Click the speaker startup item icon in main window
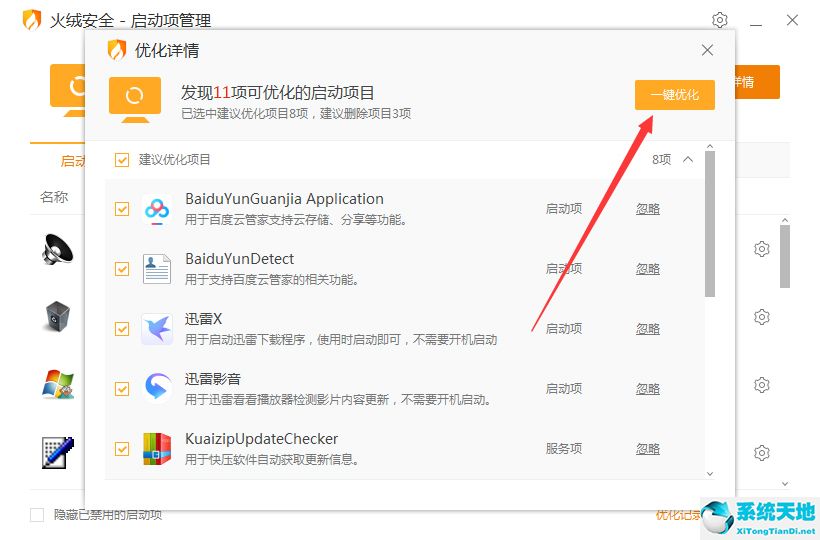 point(58,249)
